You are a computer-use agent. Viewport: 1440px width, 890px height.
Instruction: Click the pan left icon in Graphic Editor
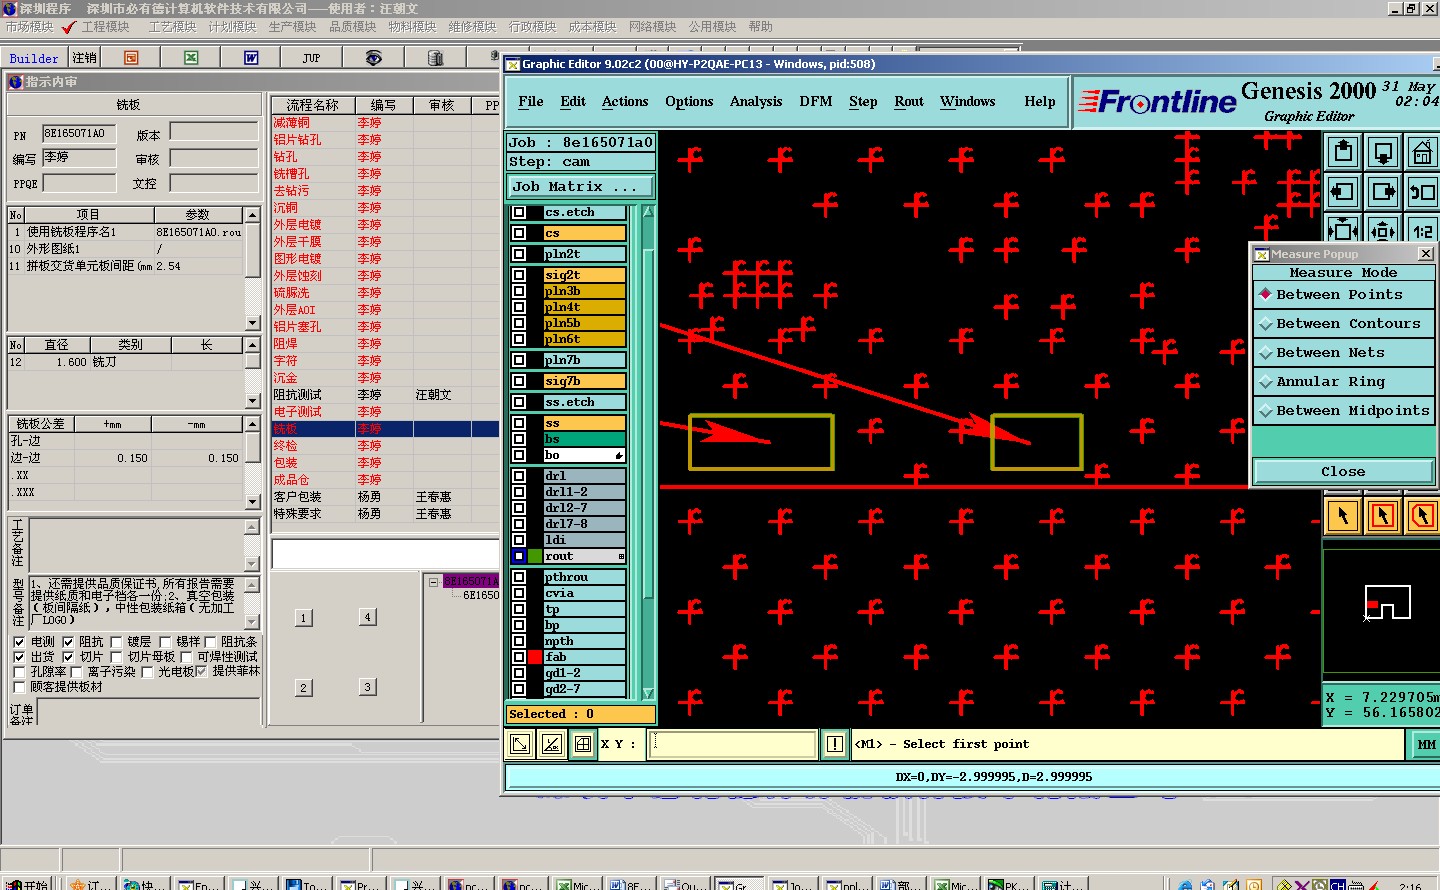(1343, 191)
